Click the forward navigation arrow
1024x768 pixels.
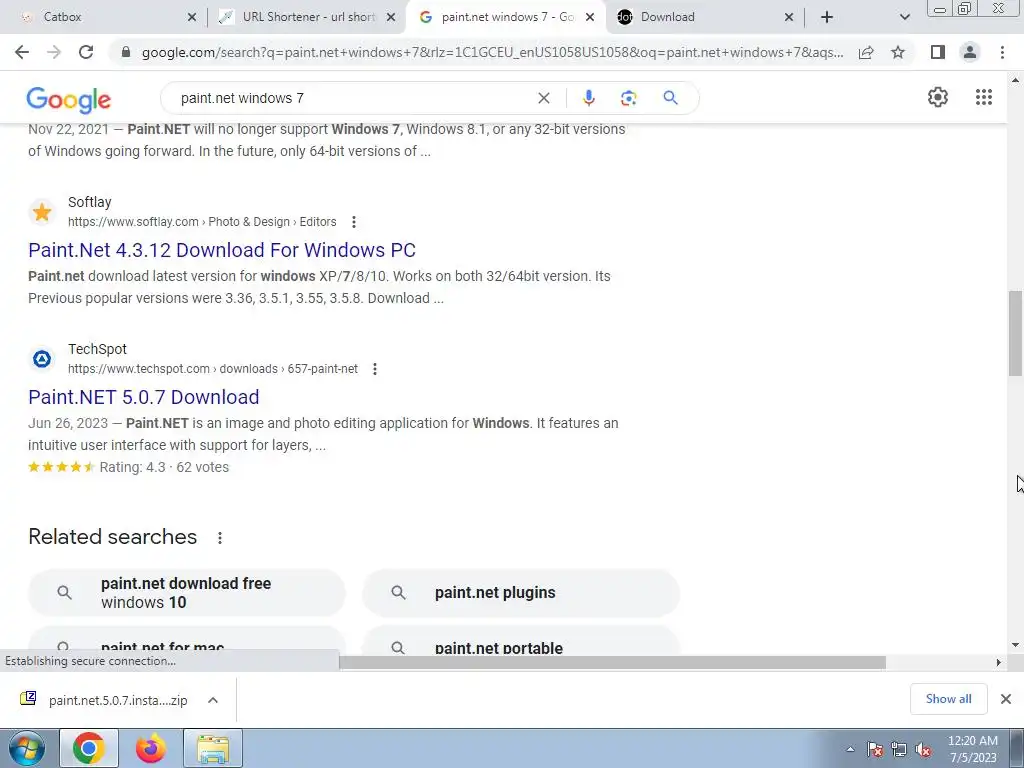[54, 52]
